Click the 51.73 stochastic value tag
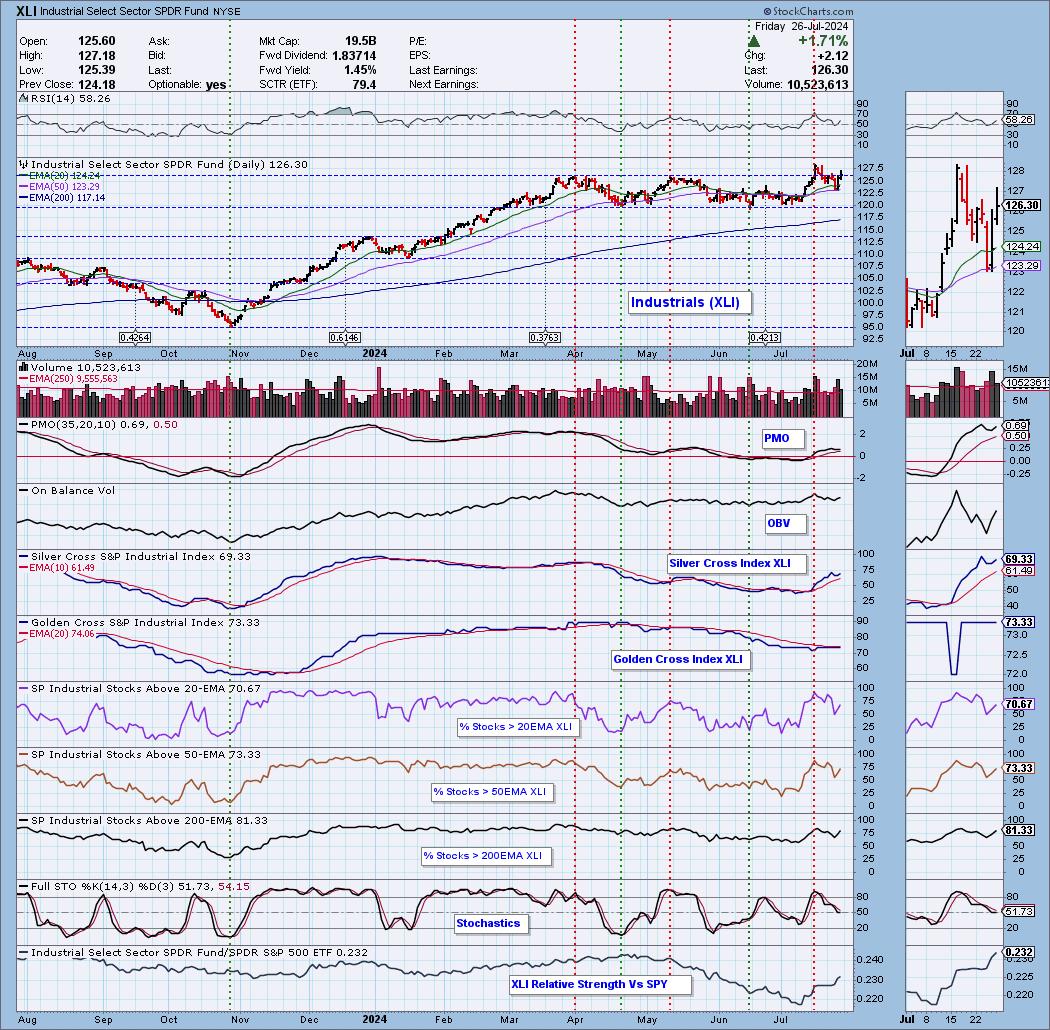This screenshot has height=1030, width=1050. coord(1019,911)
